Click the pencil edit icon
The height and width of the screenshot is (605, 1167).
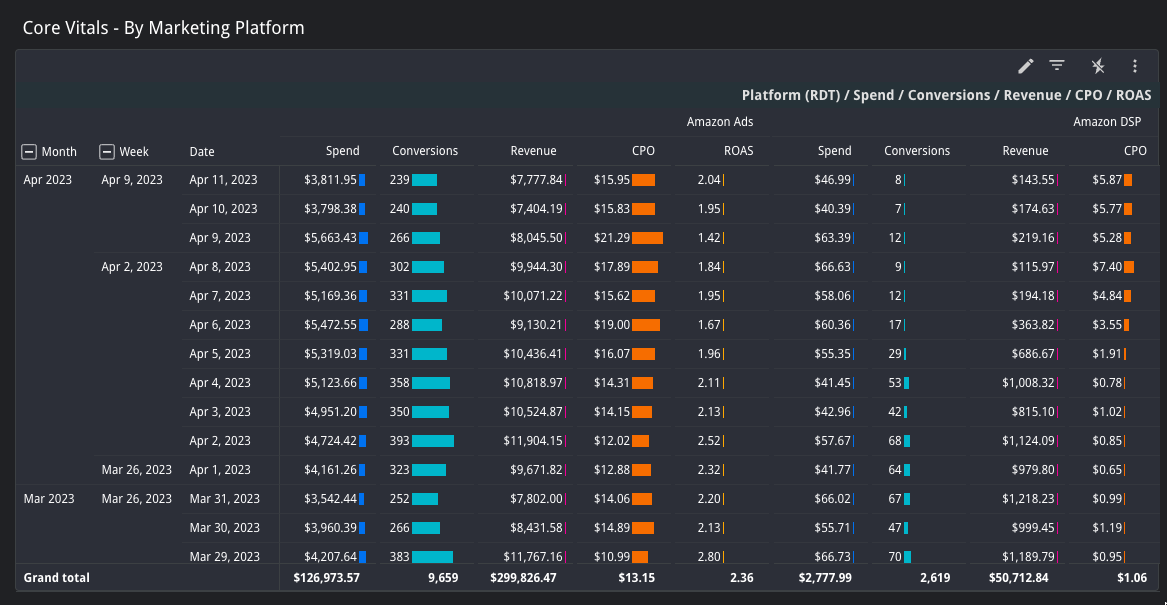pos(1025,66)
